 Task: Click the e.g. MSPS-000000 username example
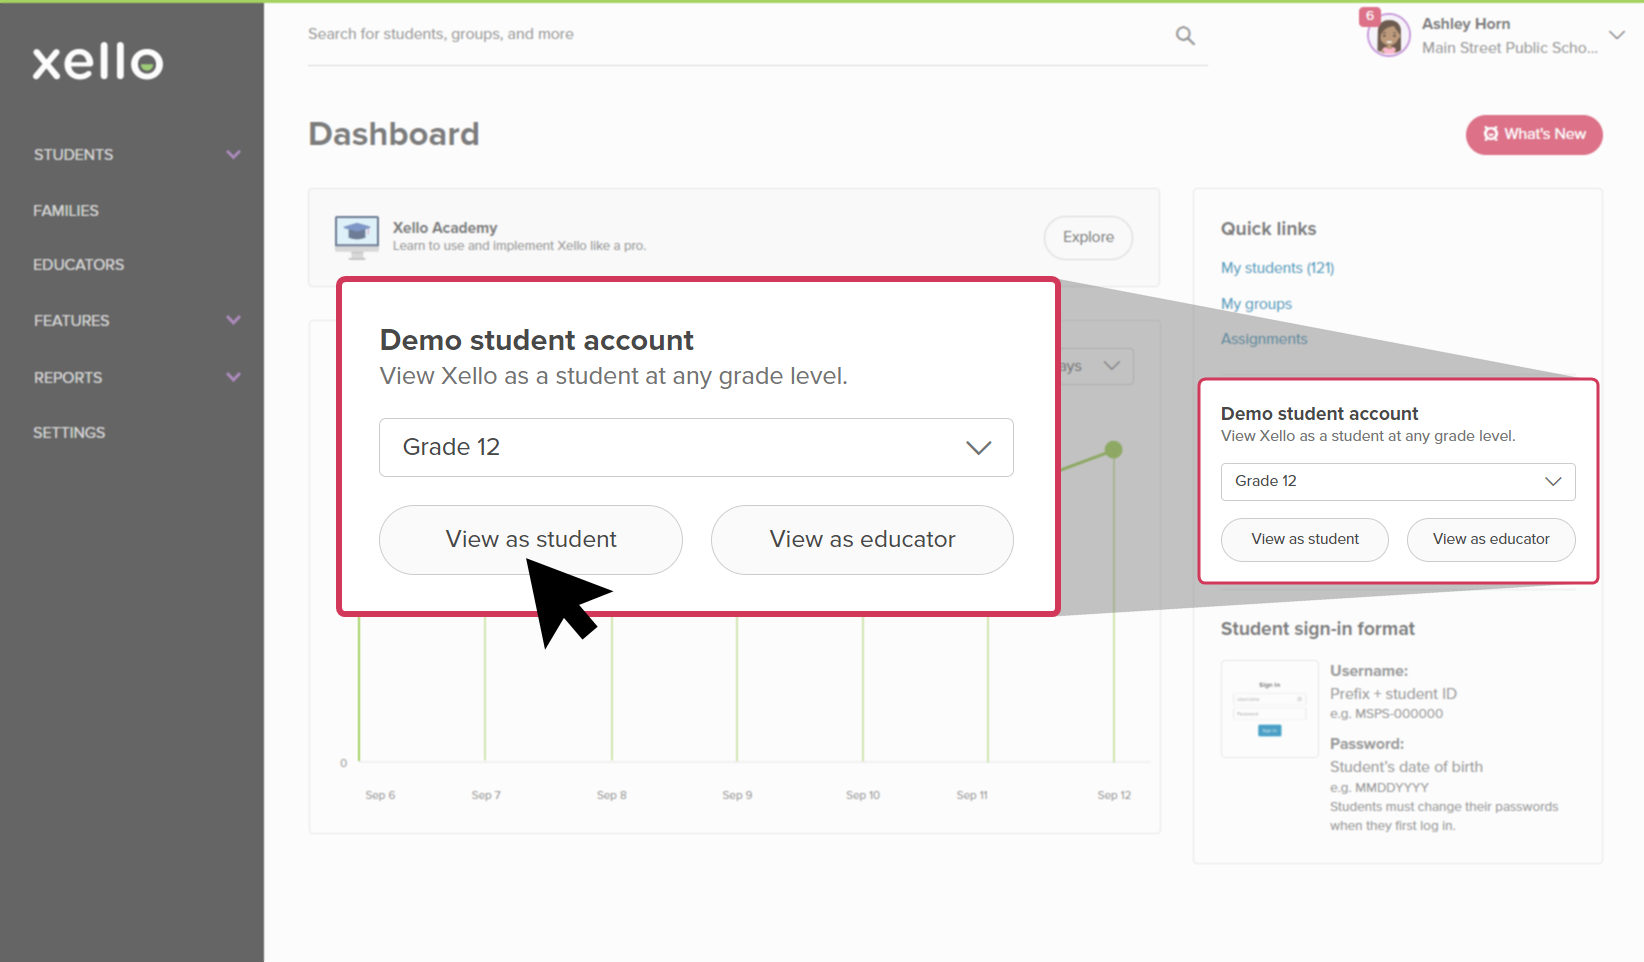point(1386,714)
